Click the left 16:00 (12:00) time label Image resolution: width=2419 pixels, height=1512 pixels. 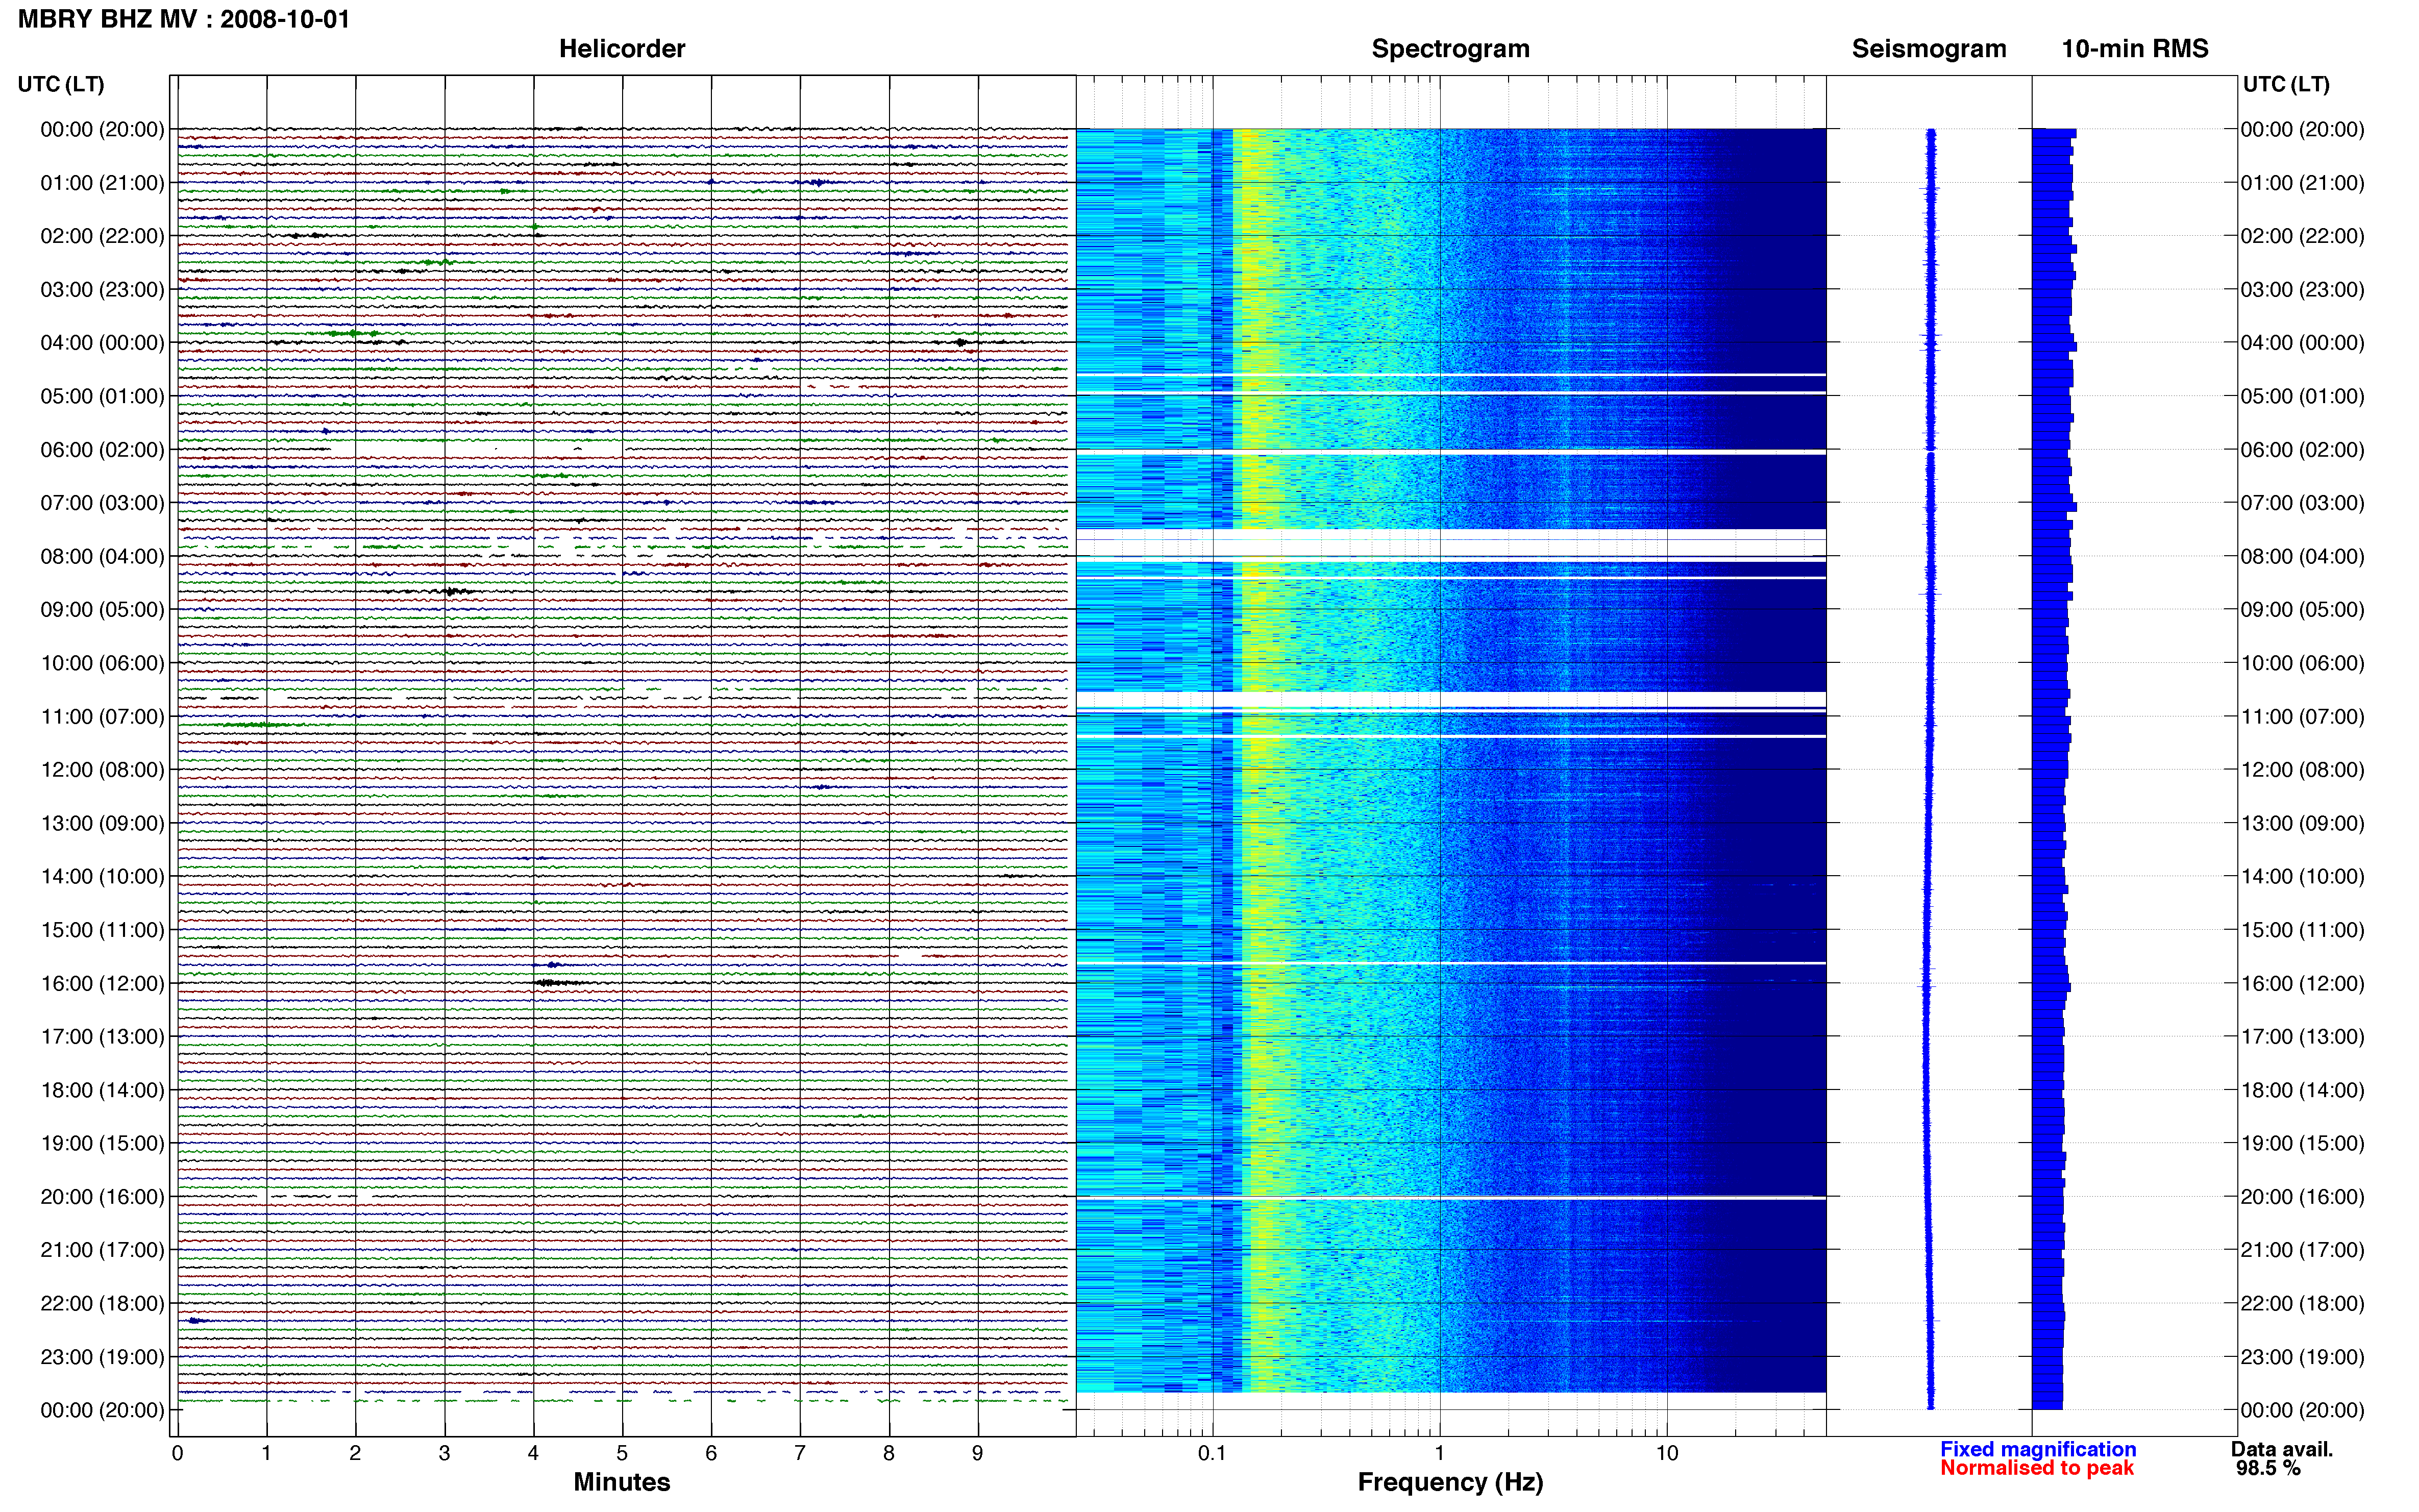pyautogui.click(x=102, y=983)
